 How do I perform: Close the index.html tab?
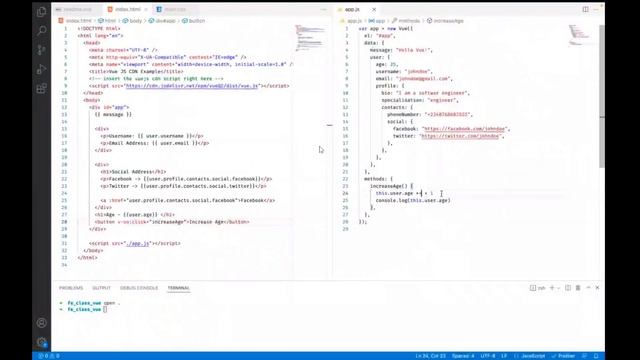coord(146,9)
